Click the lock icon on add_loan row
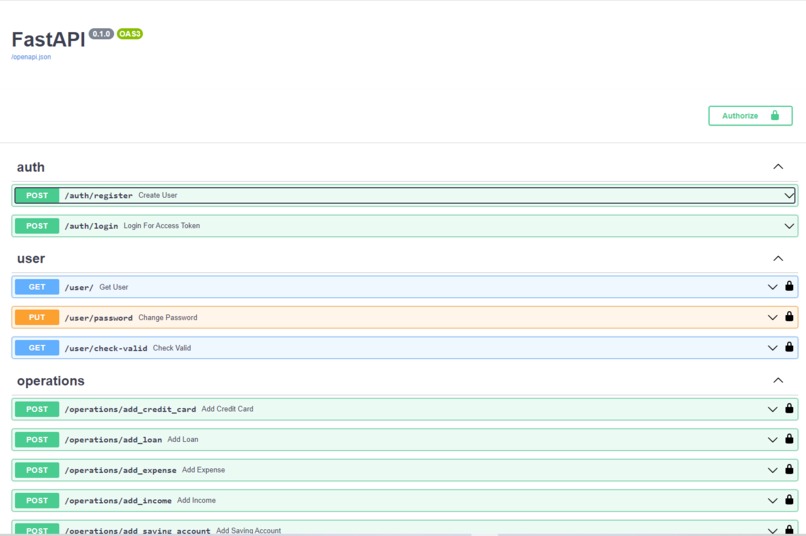Screen dimensions: 806x536 pyautogui.click(x=789, y=439)
